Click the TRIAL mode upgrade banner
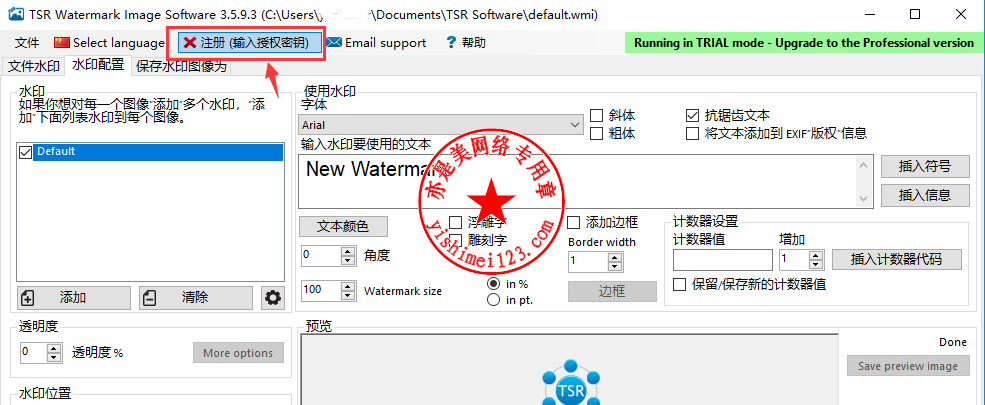The width and height of the screenshot is (985, 405). tap(803, 43)
